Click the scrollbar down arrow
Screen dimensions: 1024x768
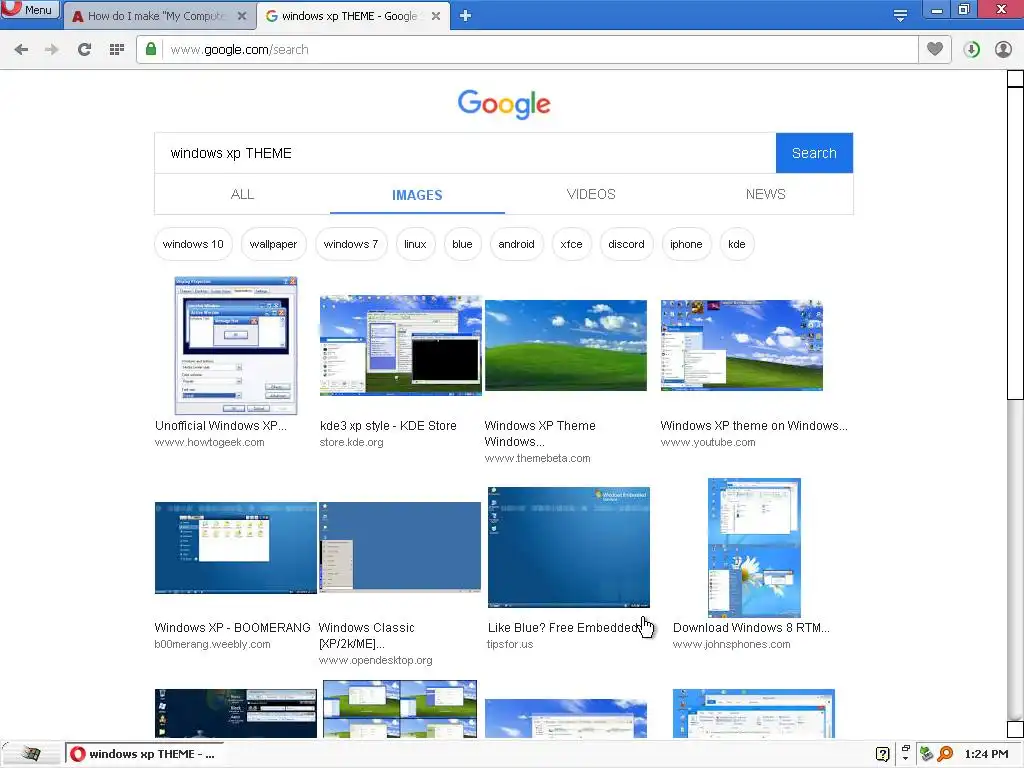click(x=1015, y=729)
